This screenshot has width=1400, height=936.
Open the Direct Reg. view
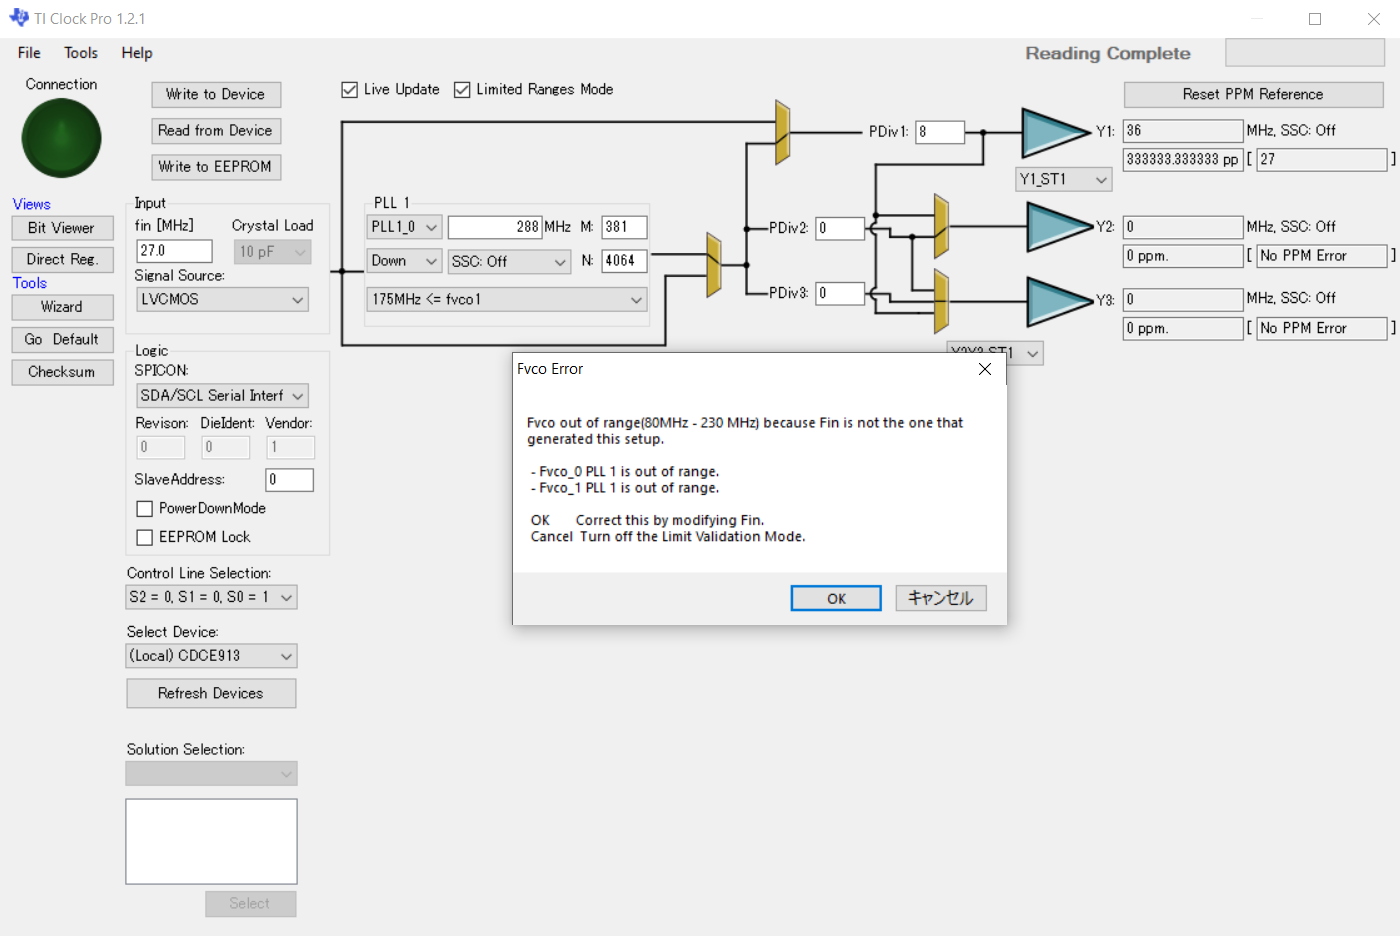pos(62,259)
